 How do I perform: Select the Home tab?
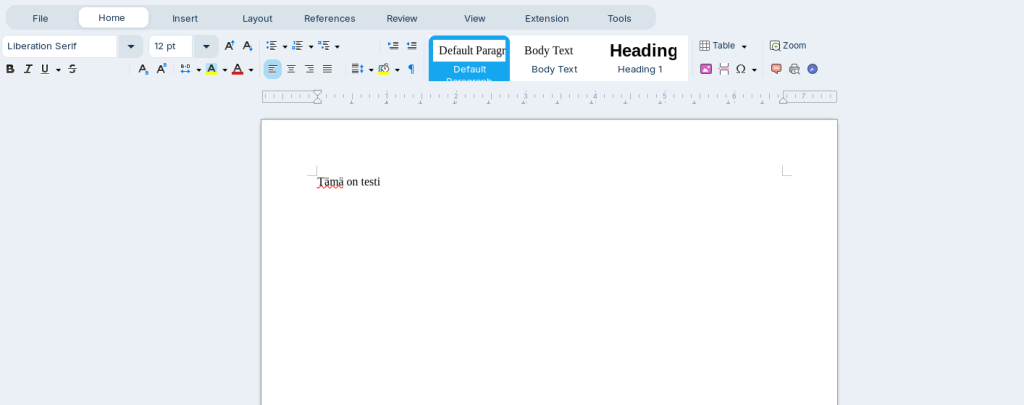pos(112,18)
